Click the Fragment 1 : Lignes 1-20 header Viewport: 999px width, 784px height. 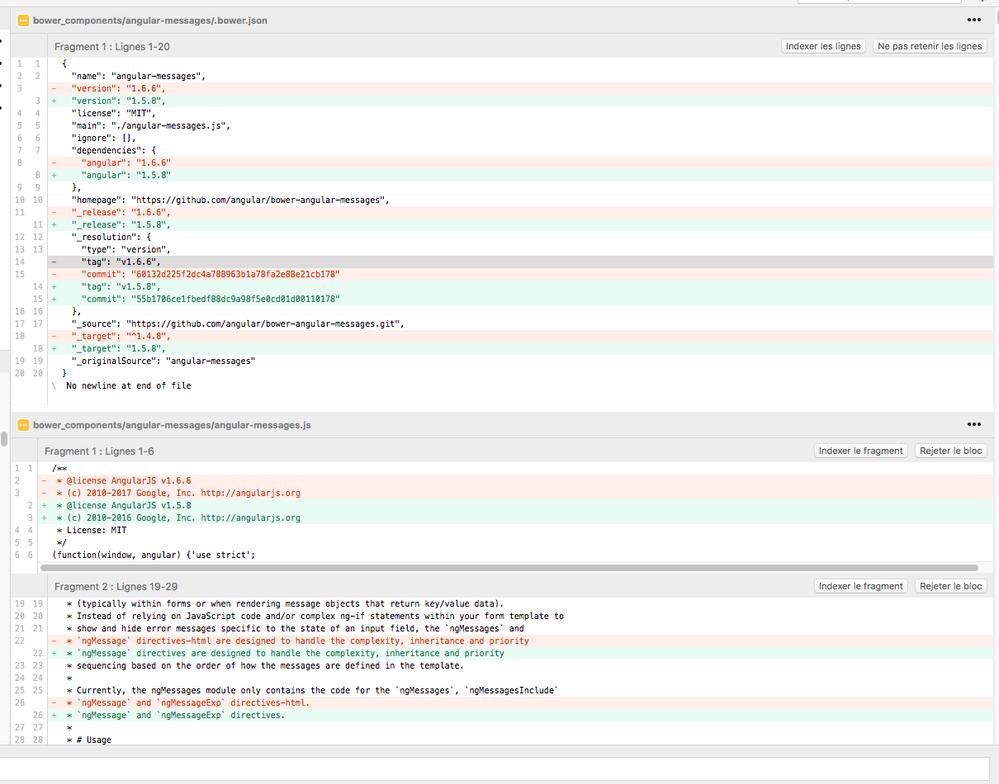112,46
